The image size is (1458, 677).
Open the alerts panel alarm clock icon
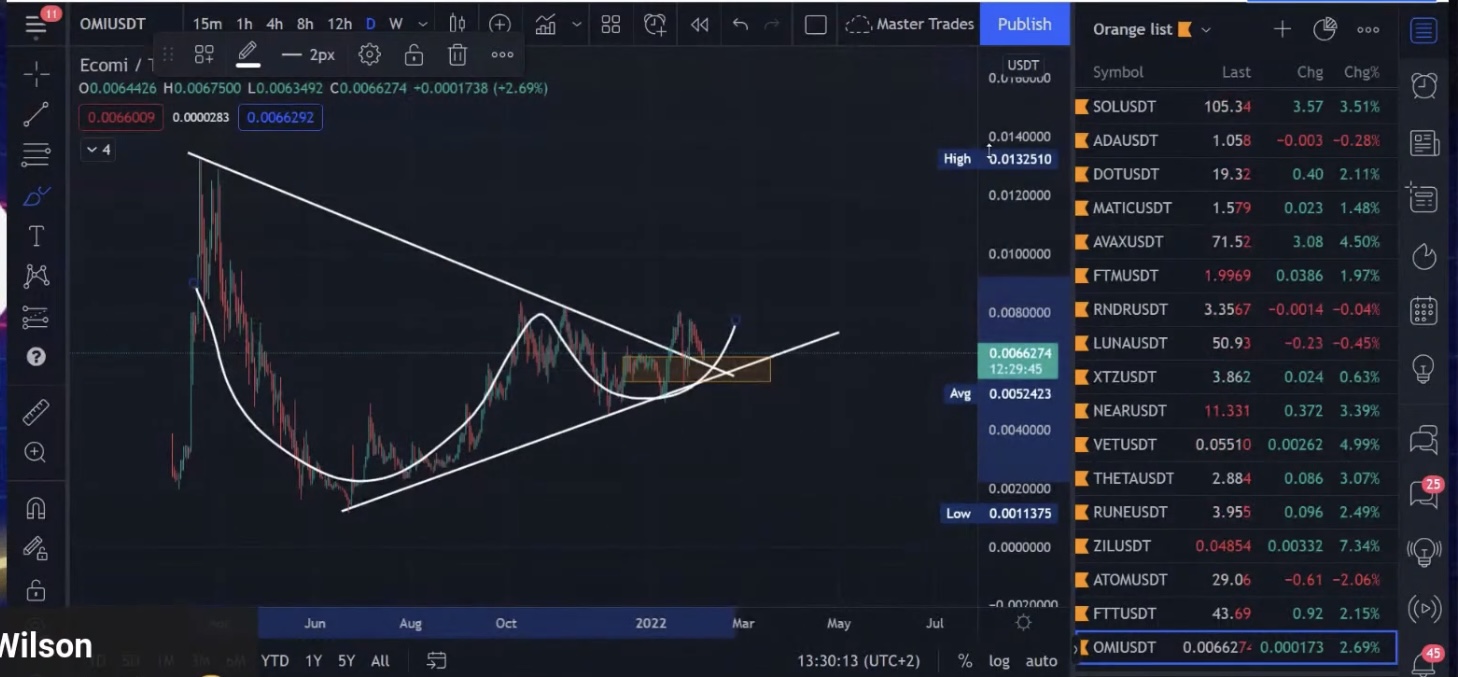(1424, 84)
